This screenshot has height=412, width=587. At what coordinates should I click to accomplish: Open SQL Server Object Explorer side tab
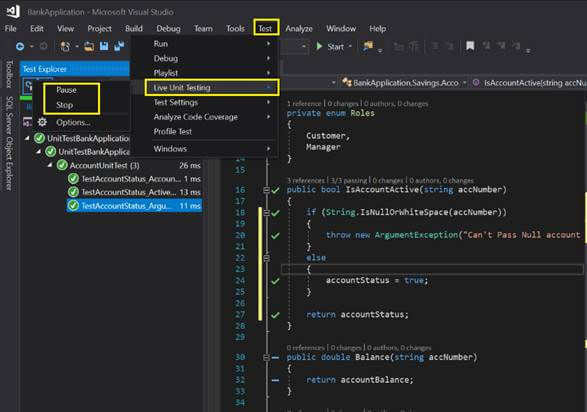click(9, 143)
